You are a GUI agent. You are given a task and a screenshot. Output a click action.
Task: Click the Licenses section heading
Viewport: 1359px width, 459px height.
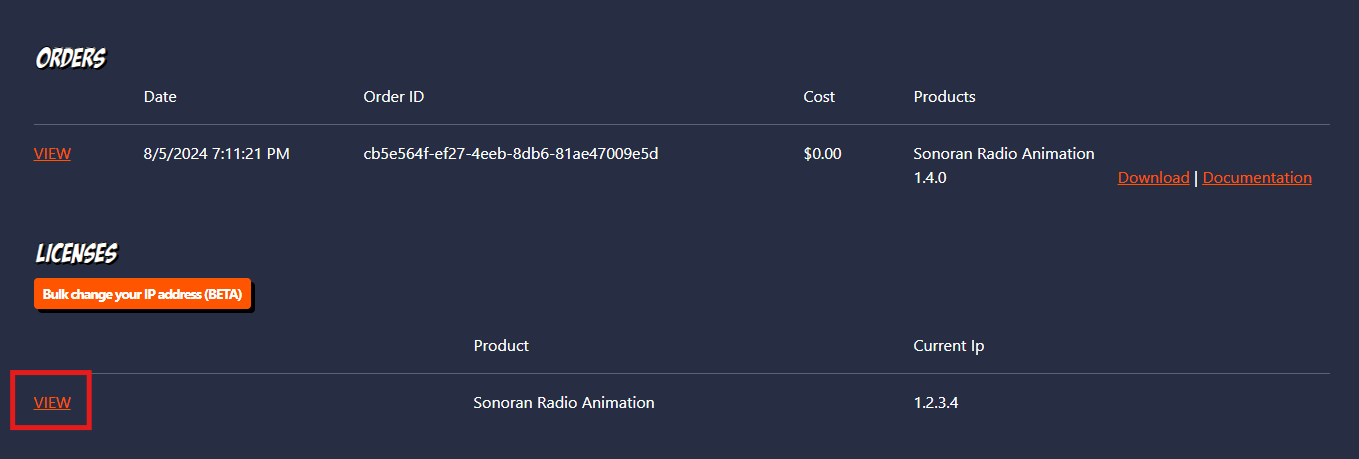tap(76, 254)
